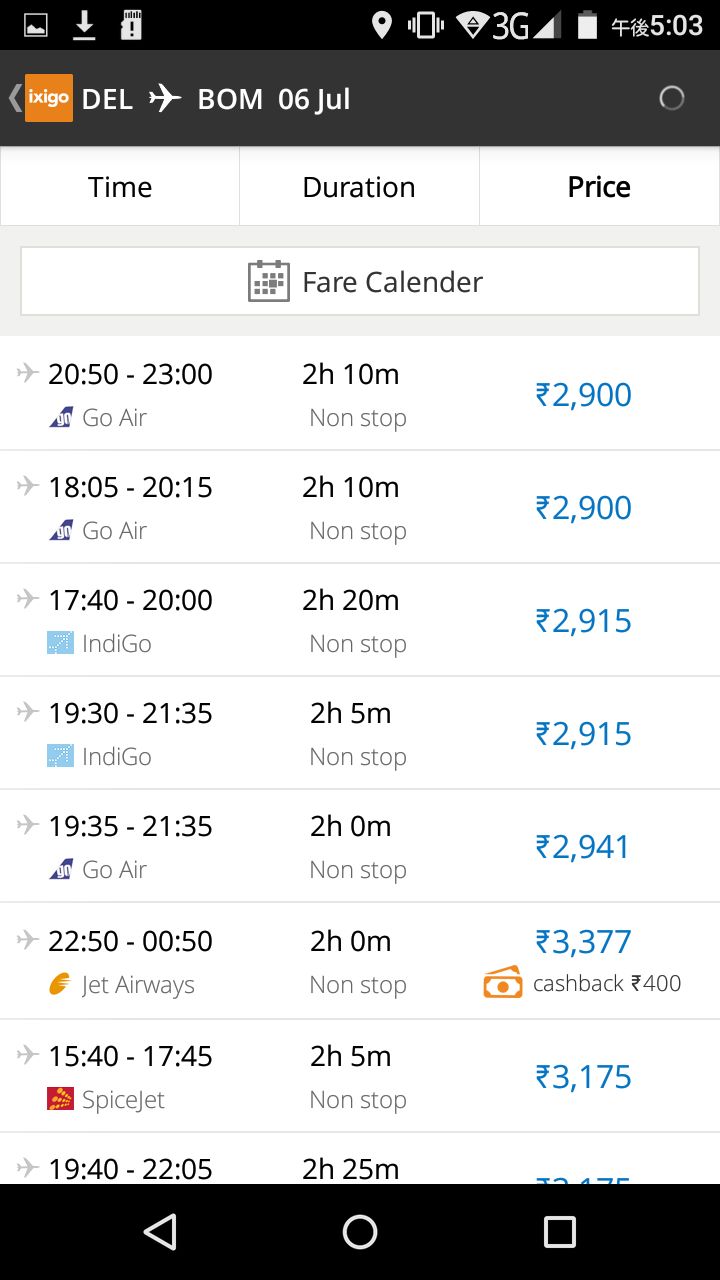Select the ₹2,900 price for 18:05 flight

pos(584,508)
